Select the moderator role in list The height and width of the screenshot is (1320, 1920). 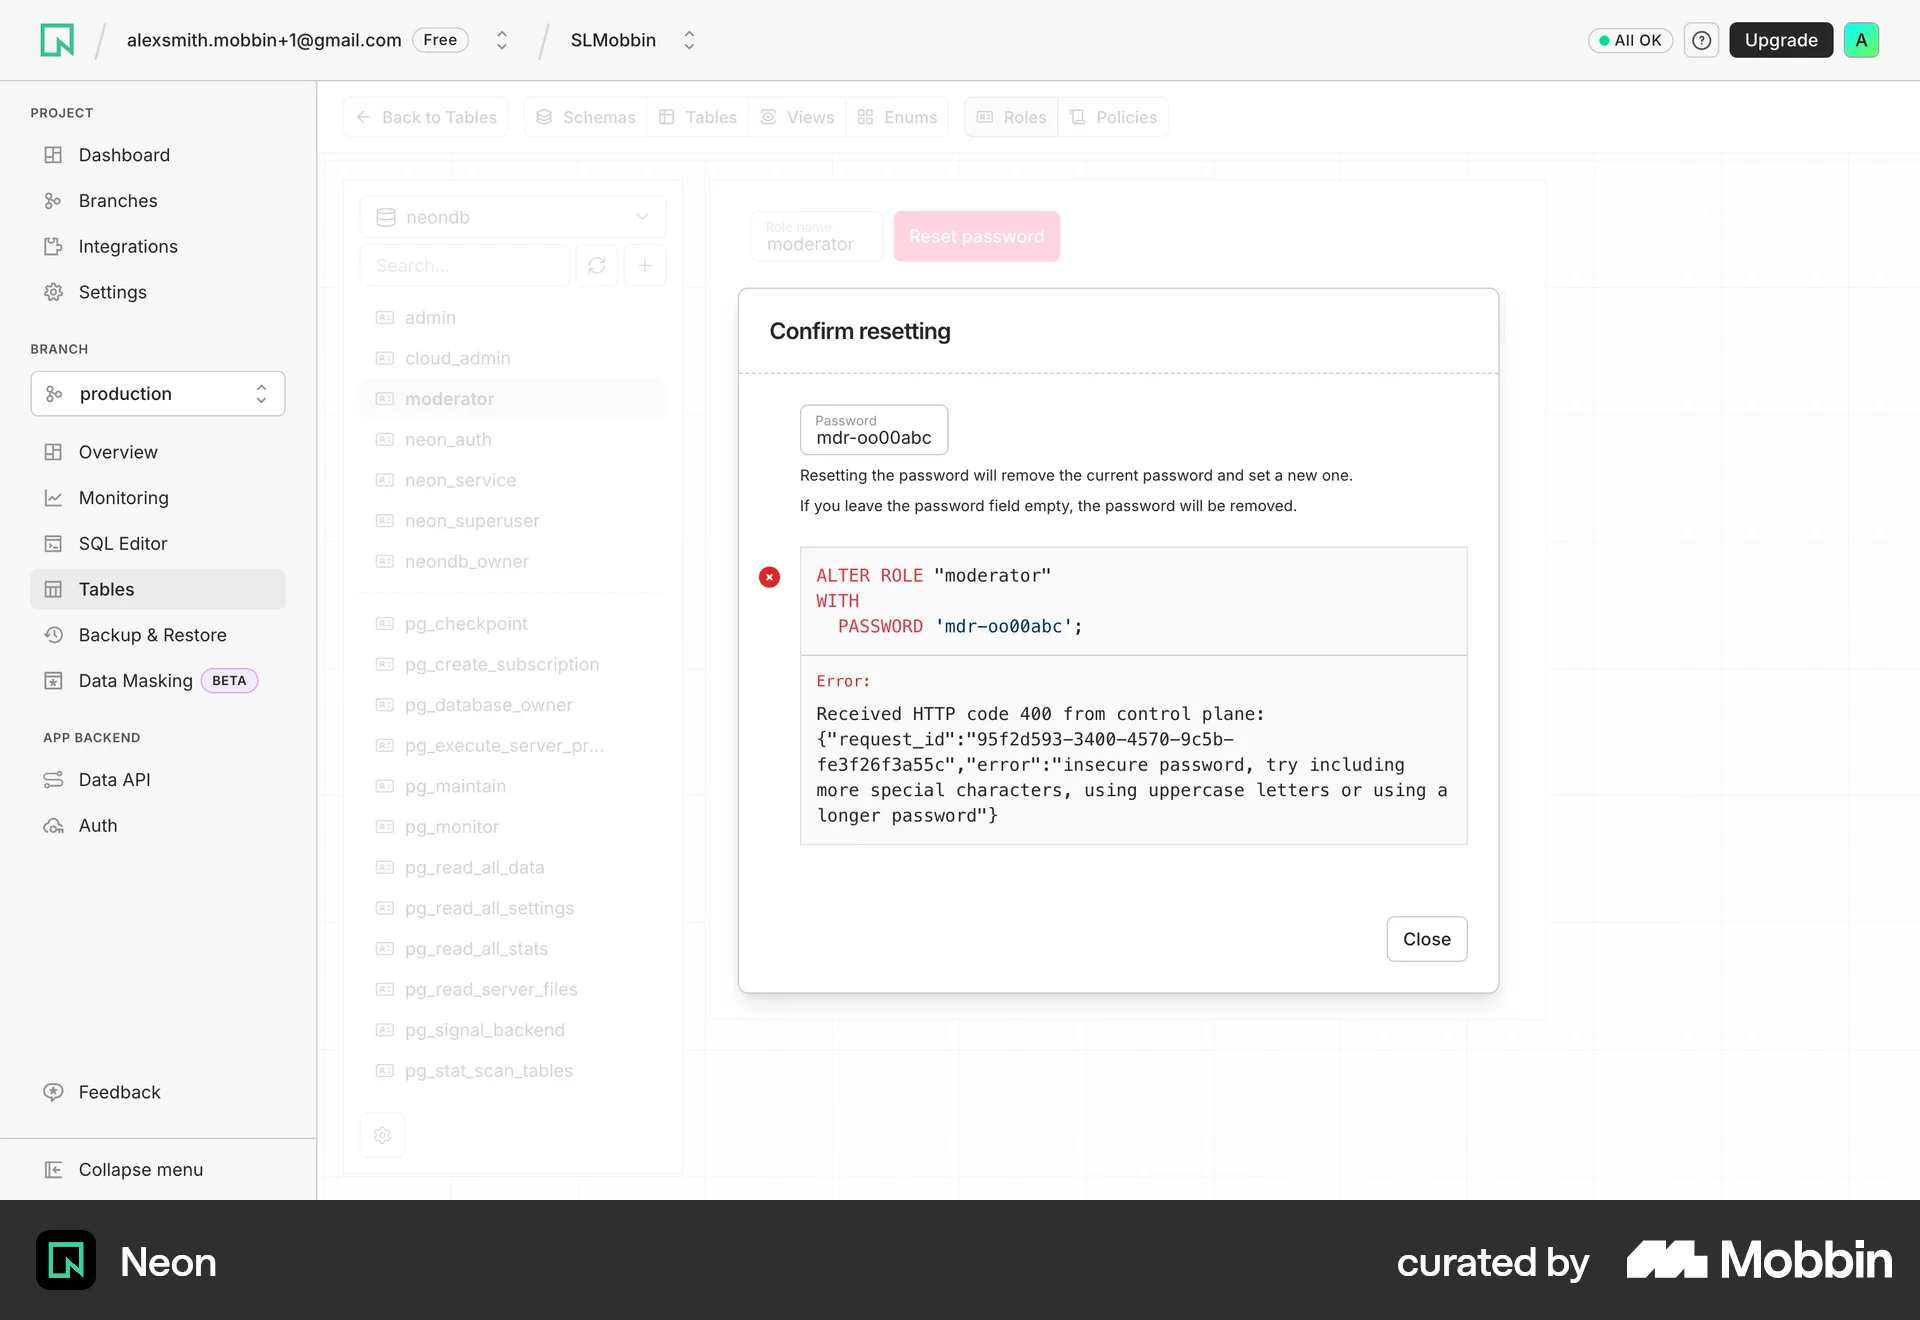point(512,399)
